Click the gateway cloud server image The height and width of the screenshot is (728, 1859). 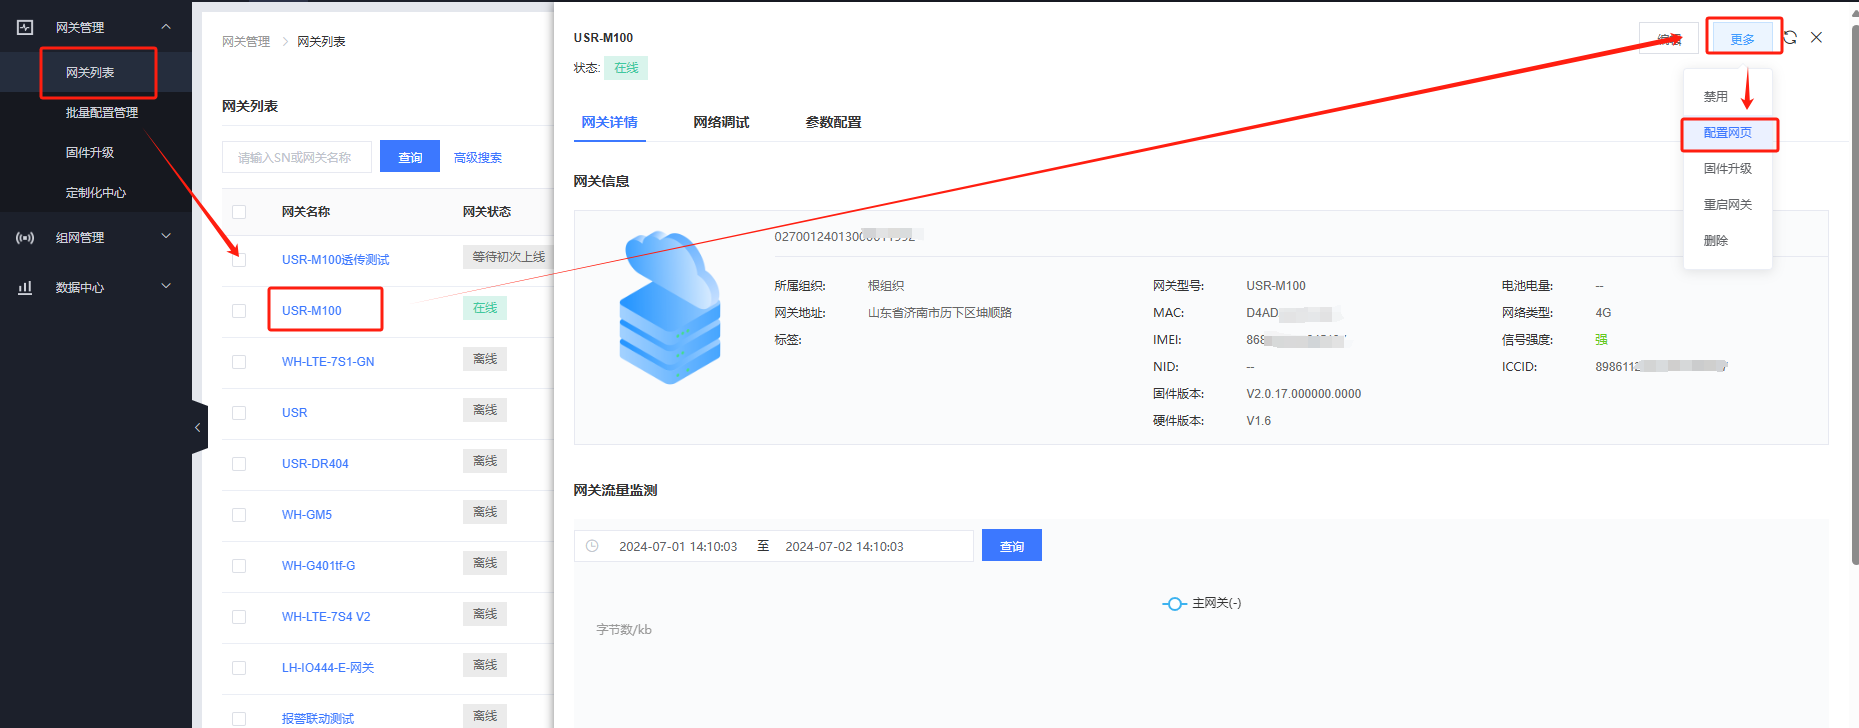click(x=670, y=308)
